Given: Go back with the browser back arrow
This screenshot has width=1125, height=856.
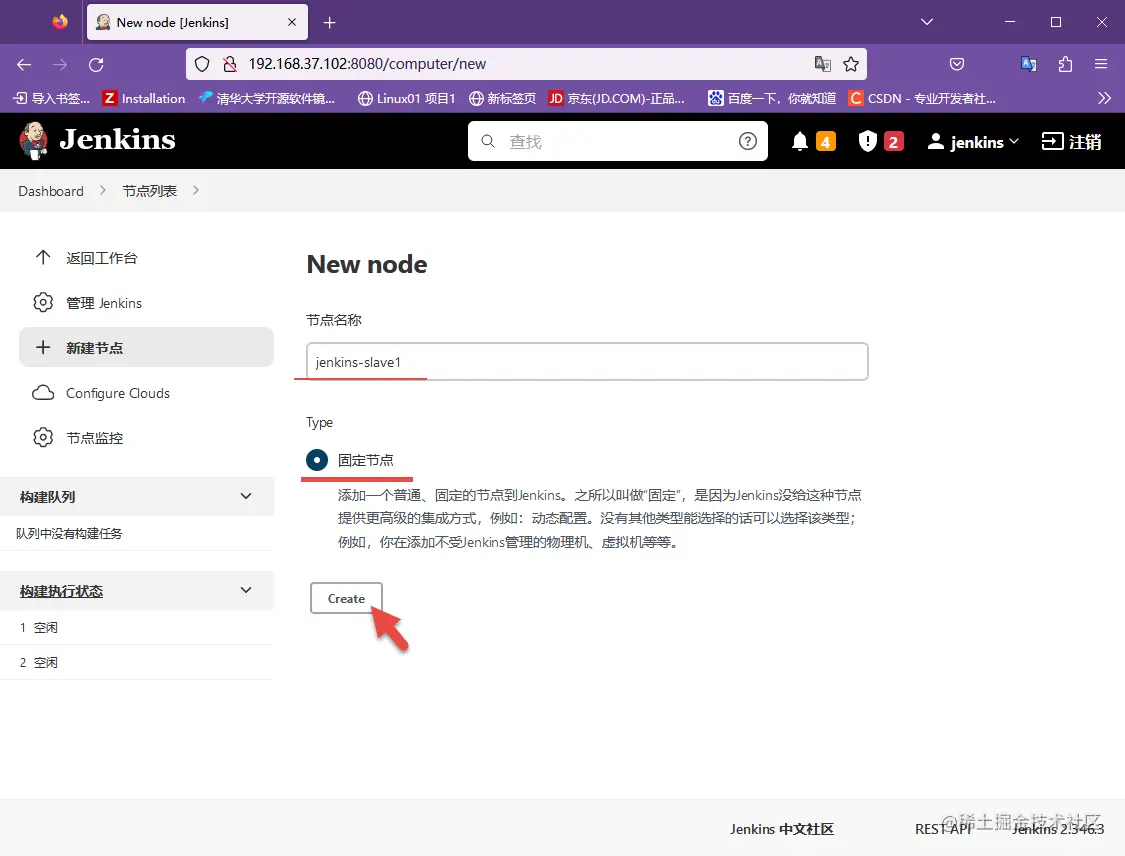Looking at the screenshot, I should (24, 65).
